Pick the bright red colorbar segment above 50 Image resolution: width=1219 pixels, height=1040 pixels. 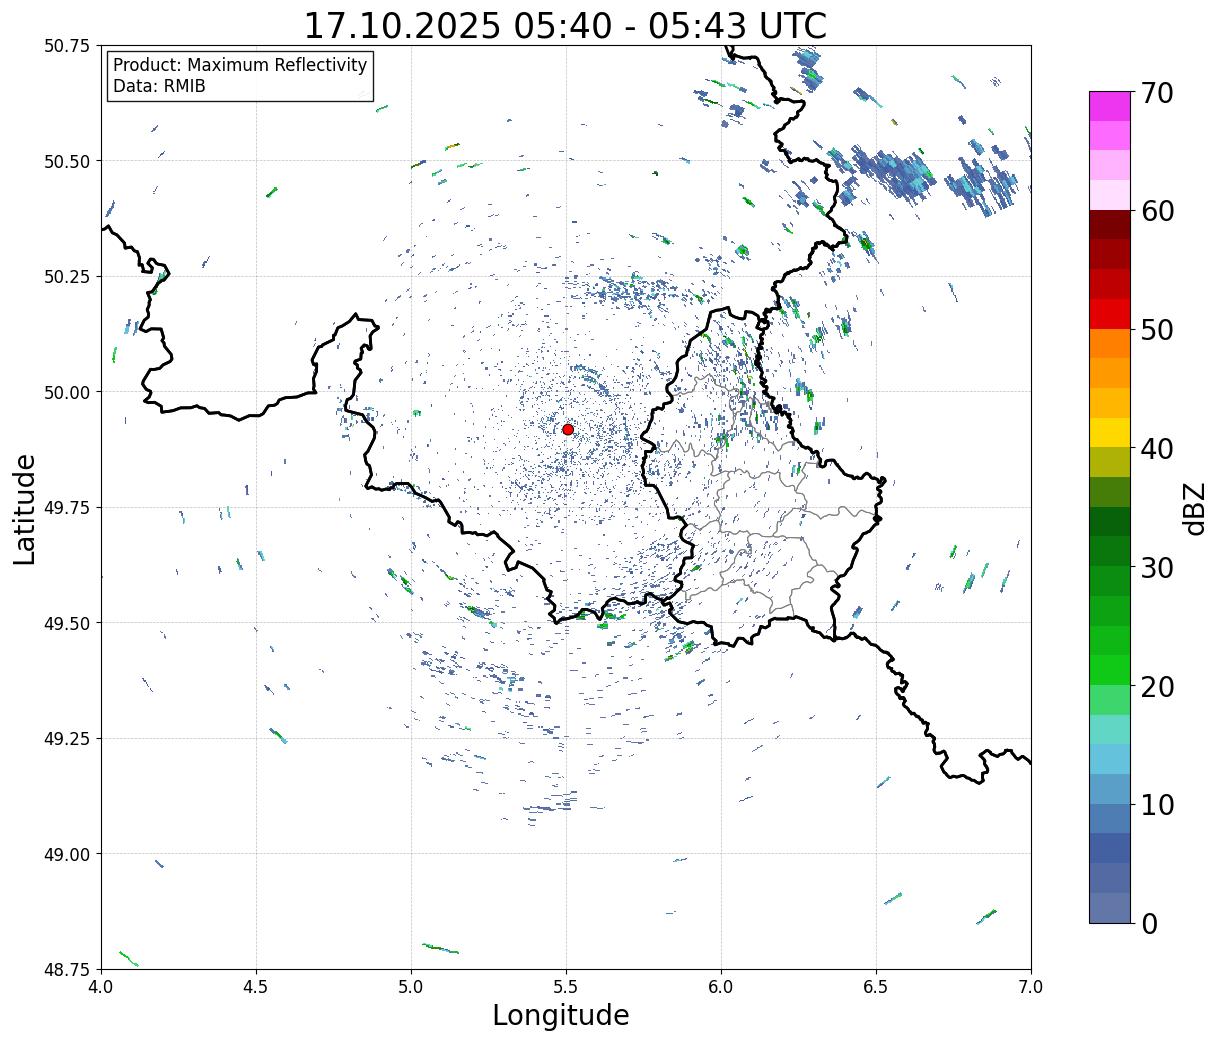1110,314
